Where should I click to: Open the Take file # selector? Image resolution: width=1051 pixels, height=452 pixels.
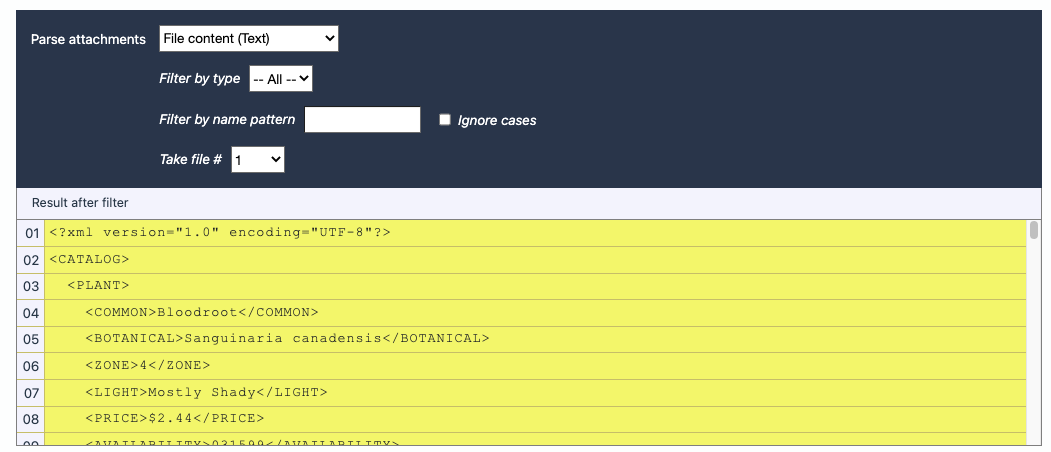coord(257,159)
